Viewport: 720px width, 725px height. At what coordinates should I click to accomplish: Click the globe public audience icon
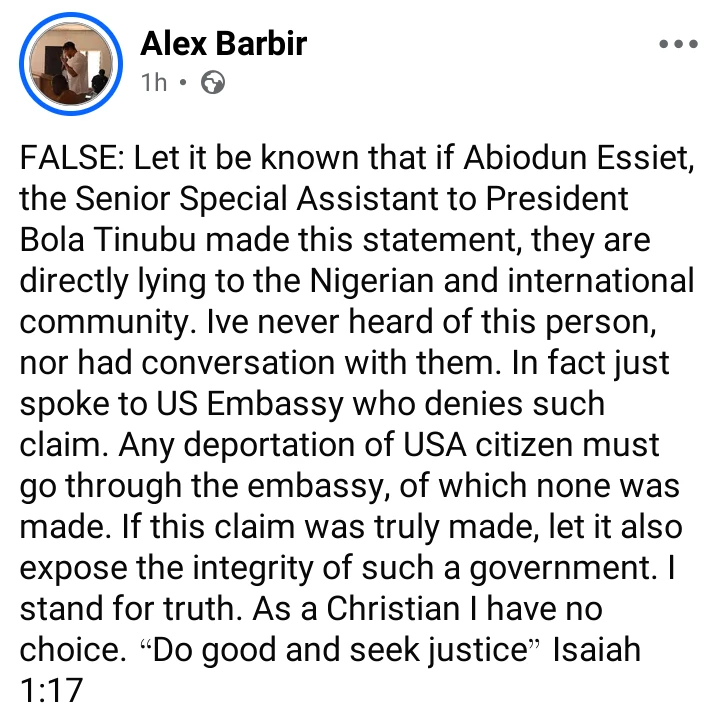point(213,83)
